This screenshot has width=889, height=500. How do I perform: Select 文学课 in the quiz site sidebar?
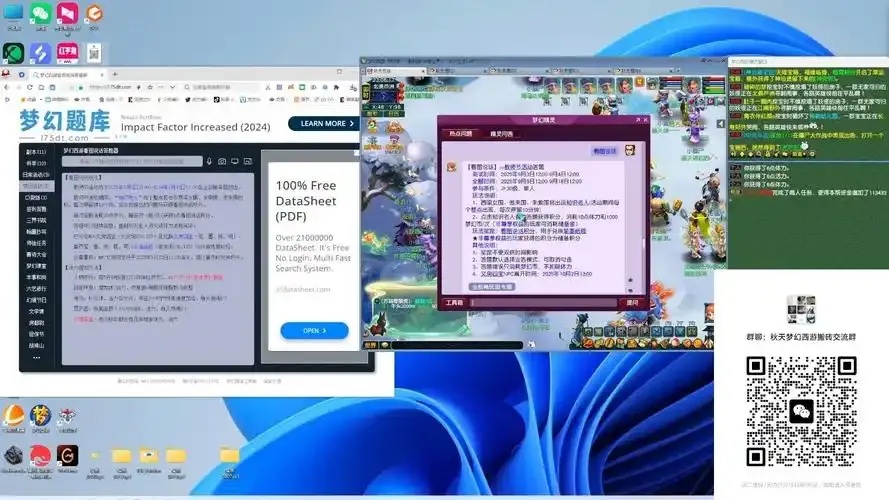[x=37, y=311]
